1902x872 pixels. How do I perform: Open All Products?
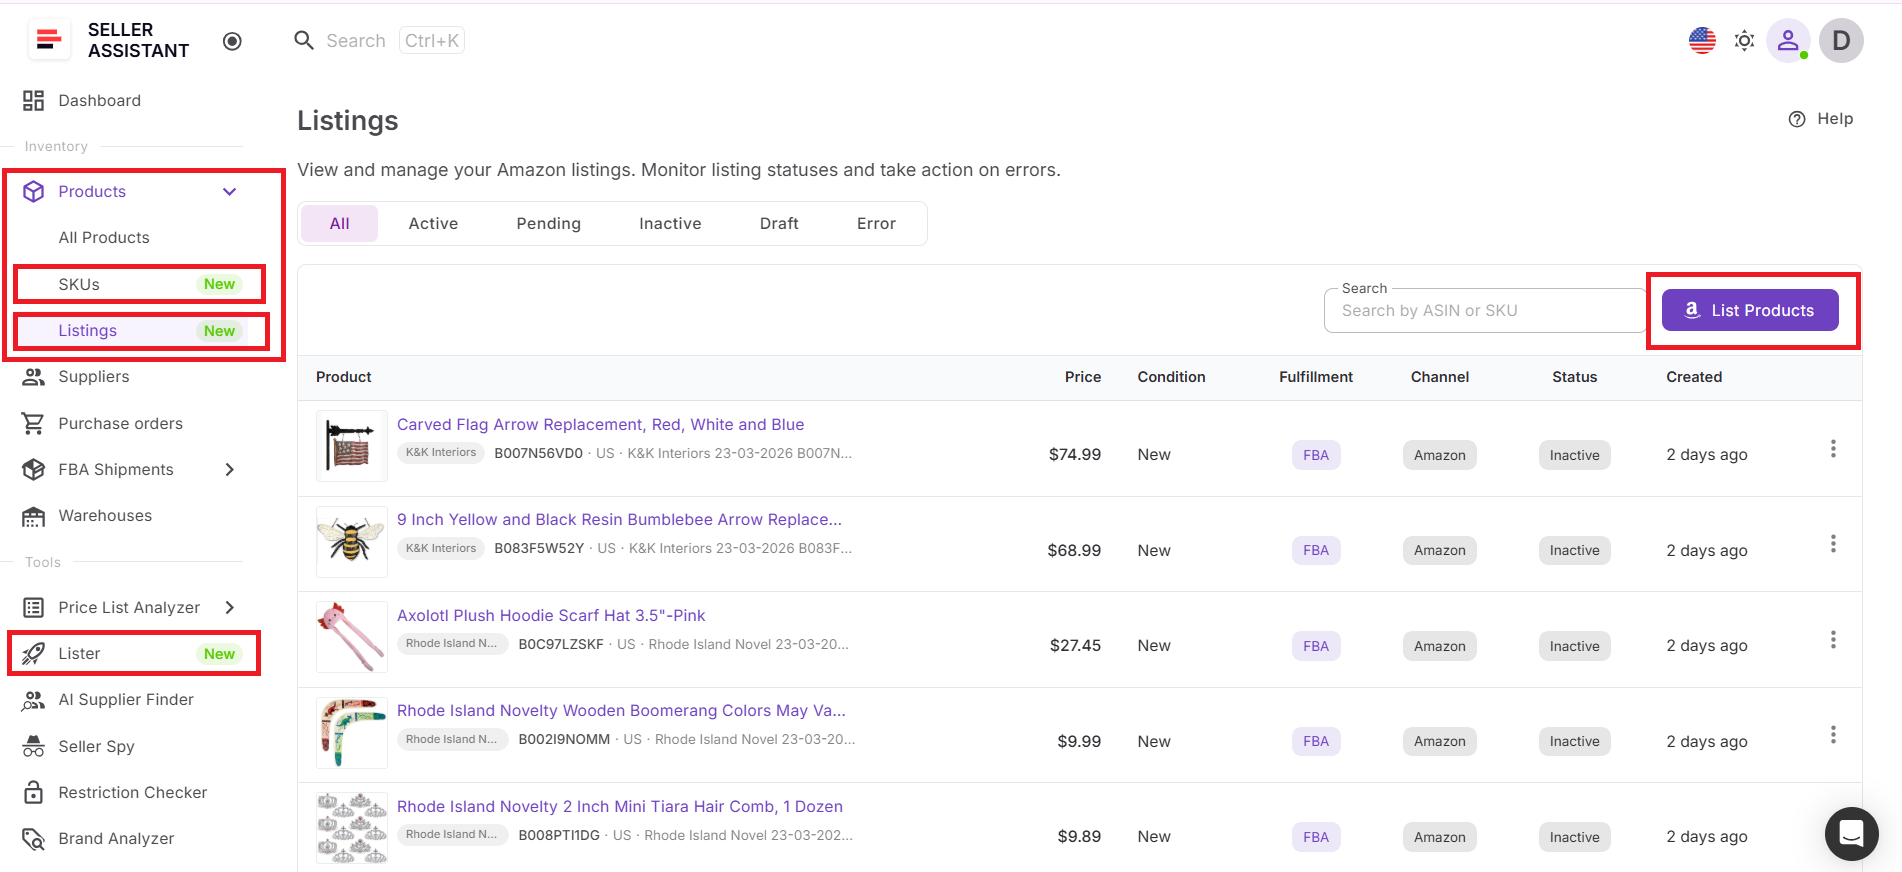(104, 237)
